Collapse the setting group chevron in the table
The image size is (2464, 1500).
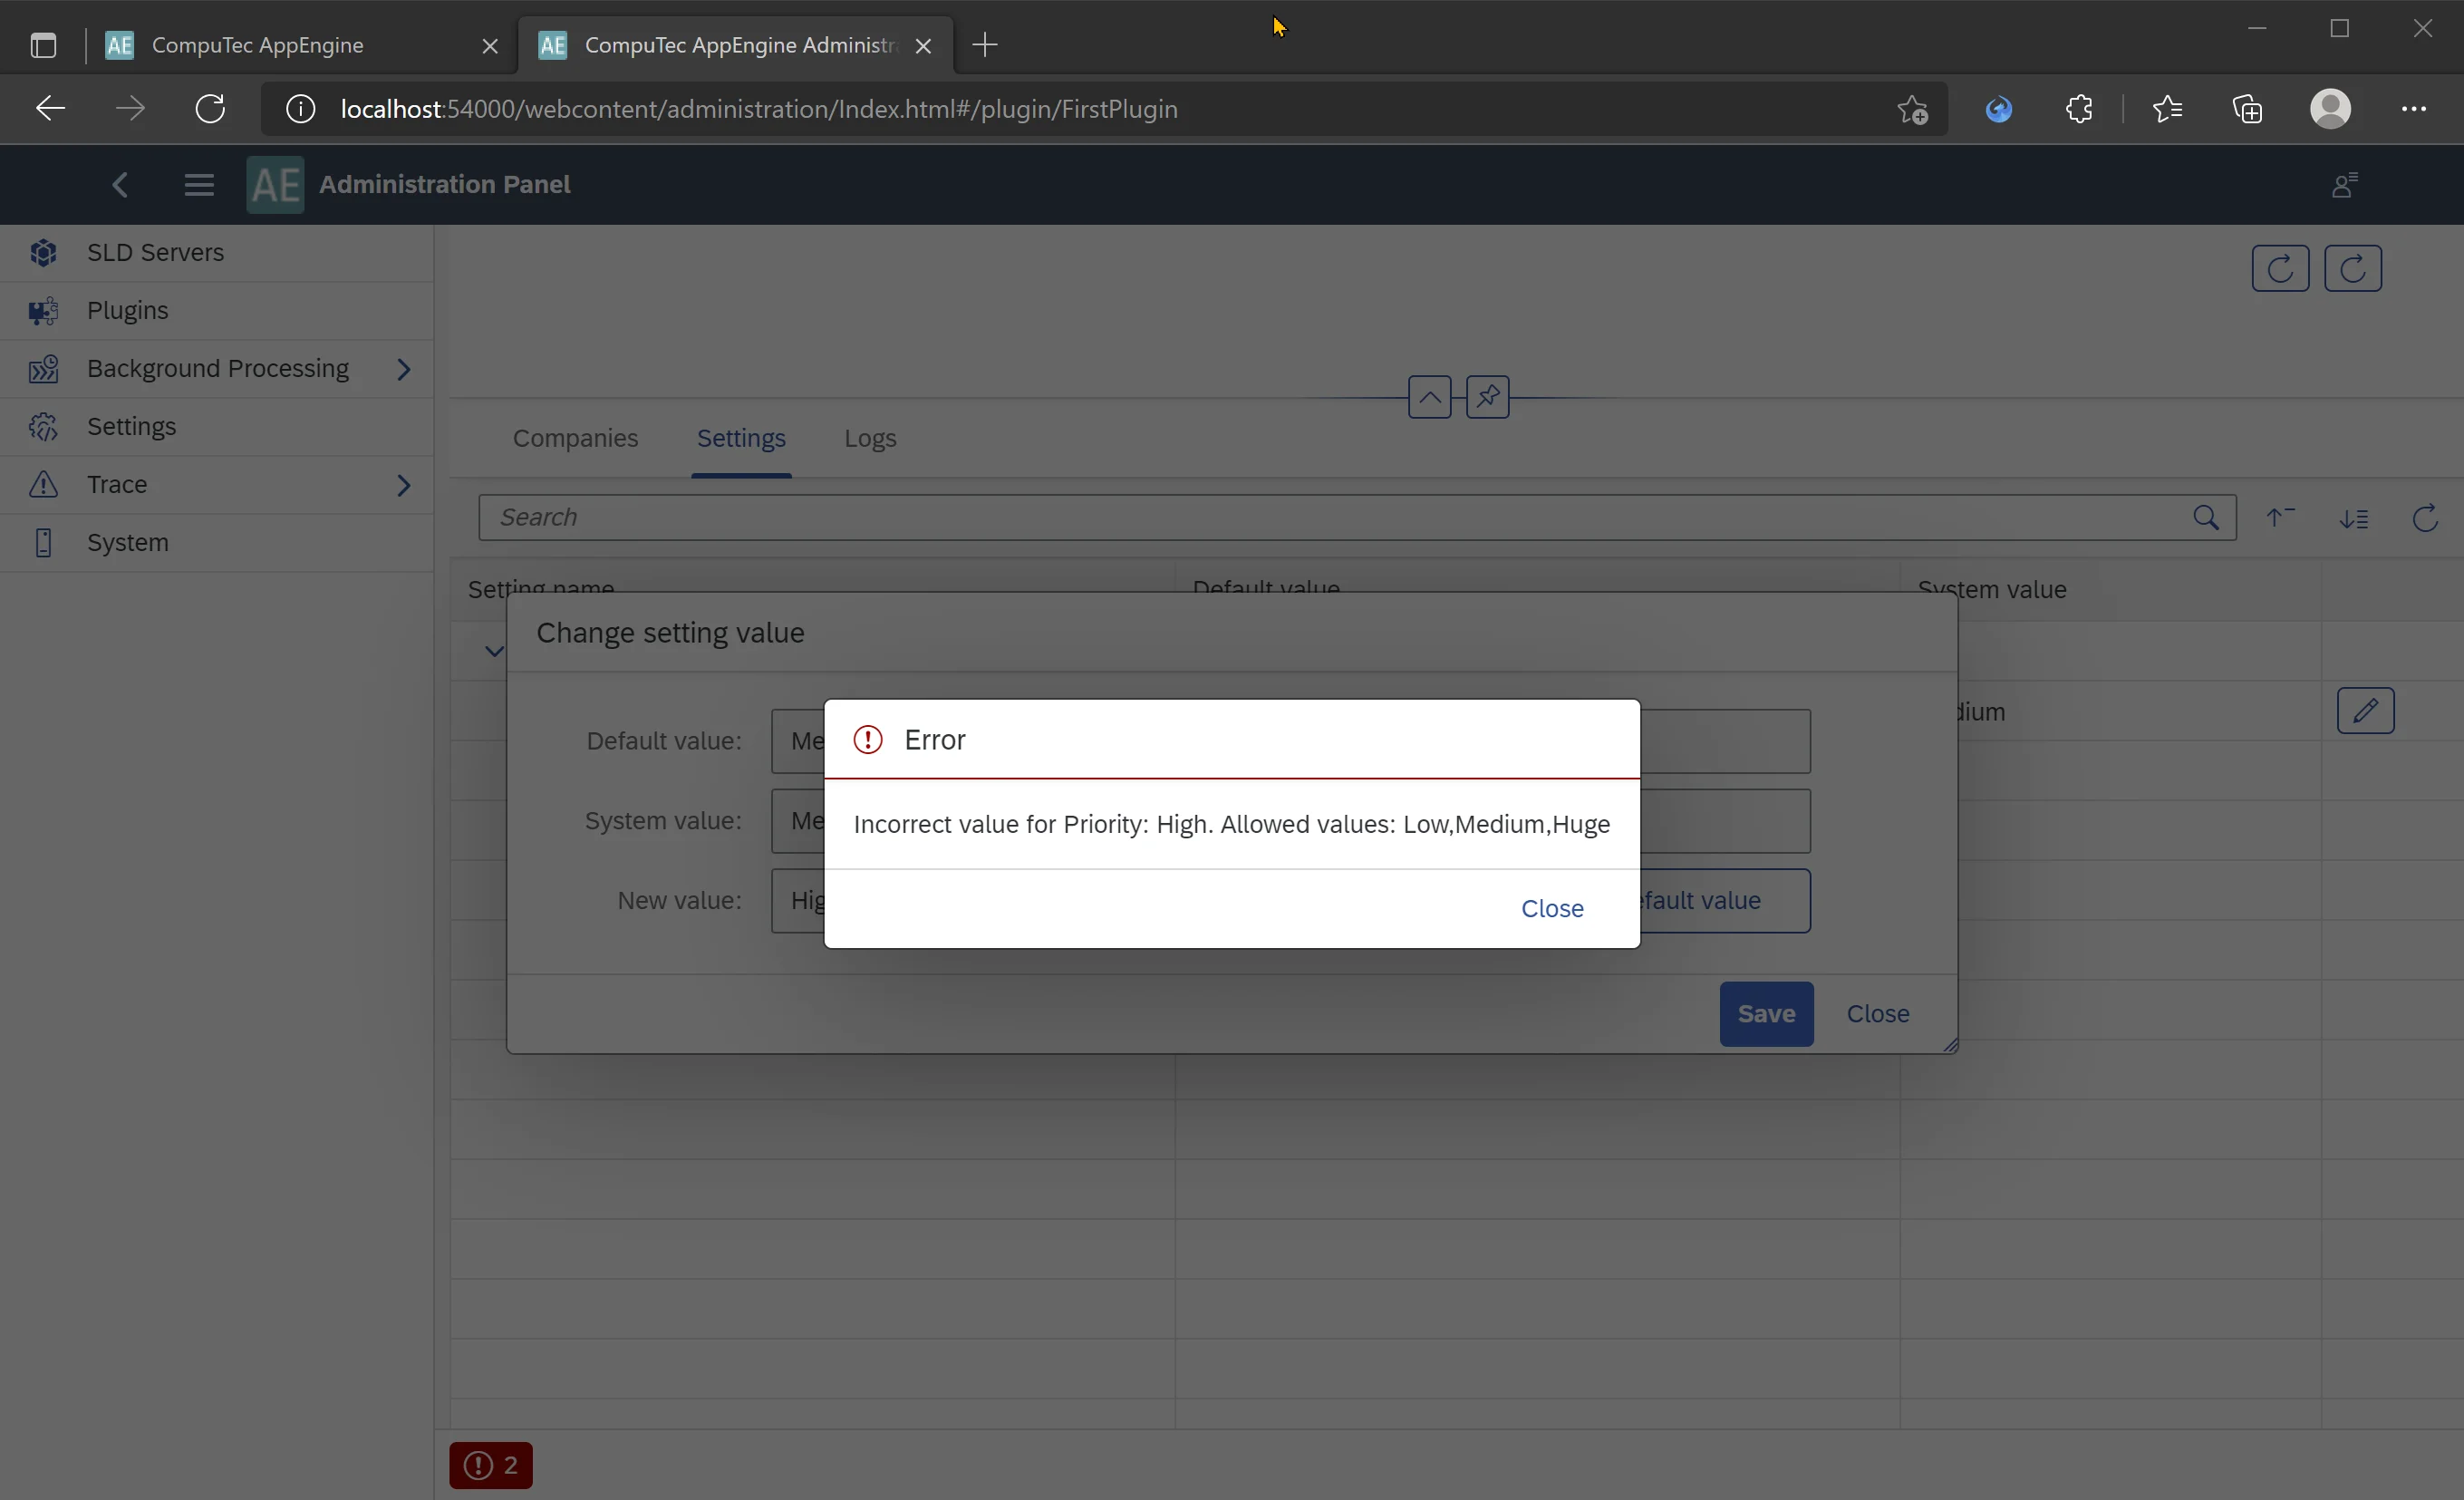(x=492, y=650)
